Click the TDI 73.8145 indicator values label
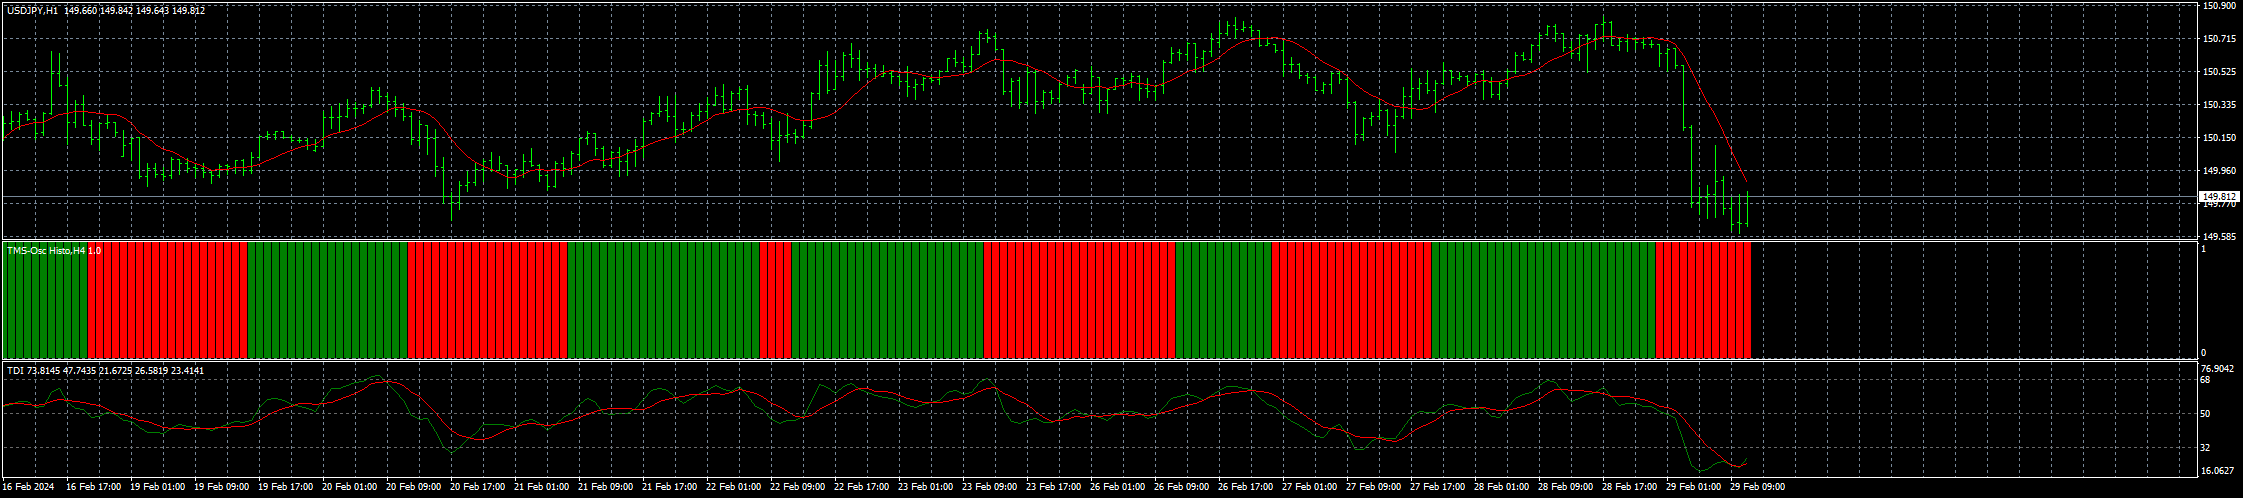 click(x=103, y=370)
